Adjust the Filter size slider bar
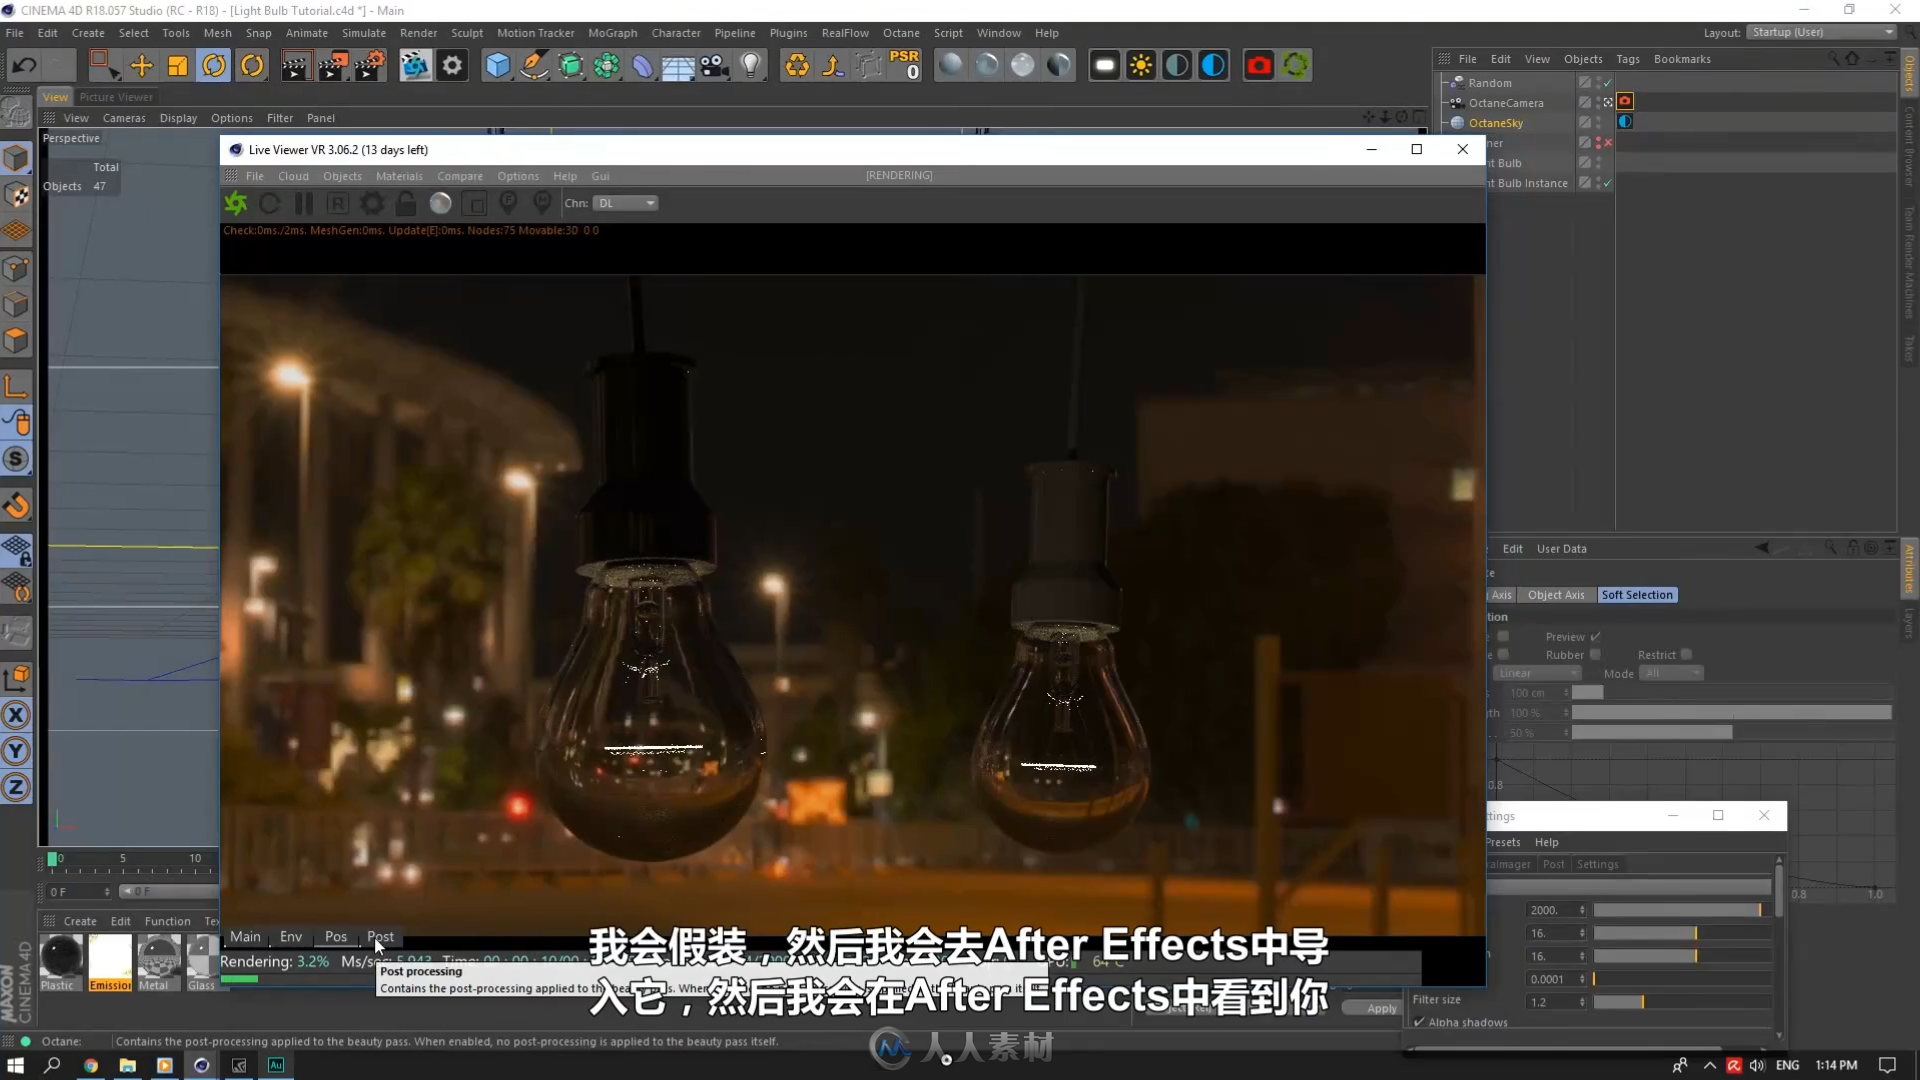Viewport: 1920px width, 1080px height. tap(1681, 1002)
